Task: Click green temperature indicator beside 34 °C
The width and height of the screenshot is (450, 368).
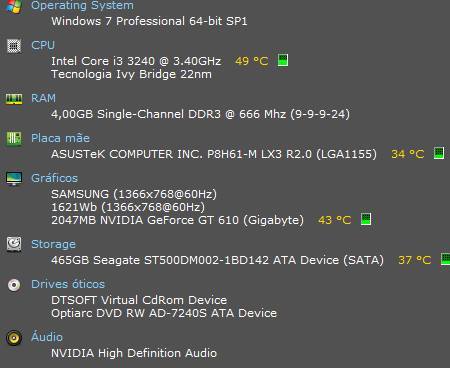Action: tap(439, 153)
